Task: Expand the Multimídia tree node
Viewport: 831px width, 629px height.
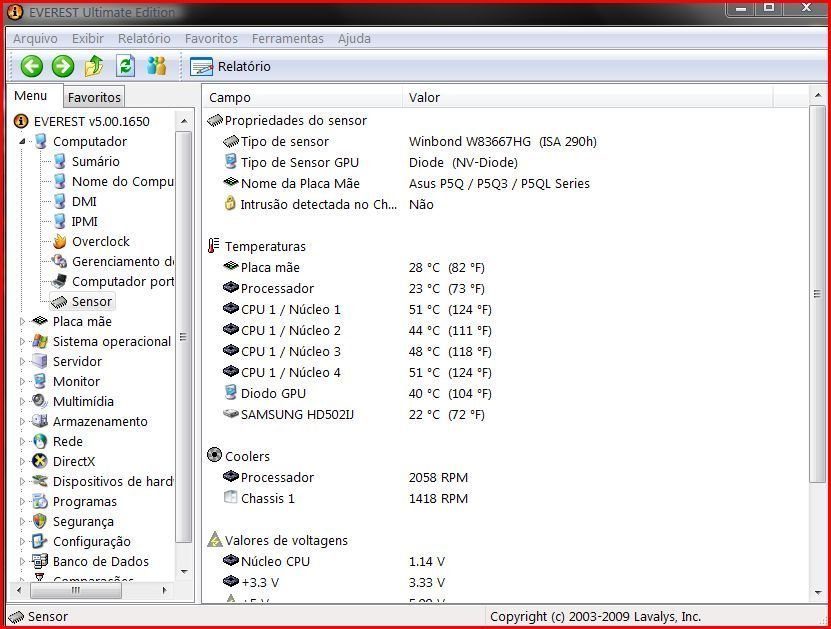Action: pyautogui.click(x=22, y=402)
